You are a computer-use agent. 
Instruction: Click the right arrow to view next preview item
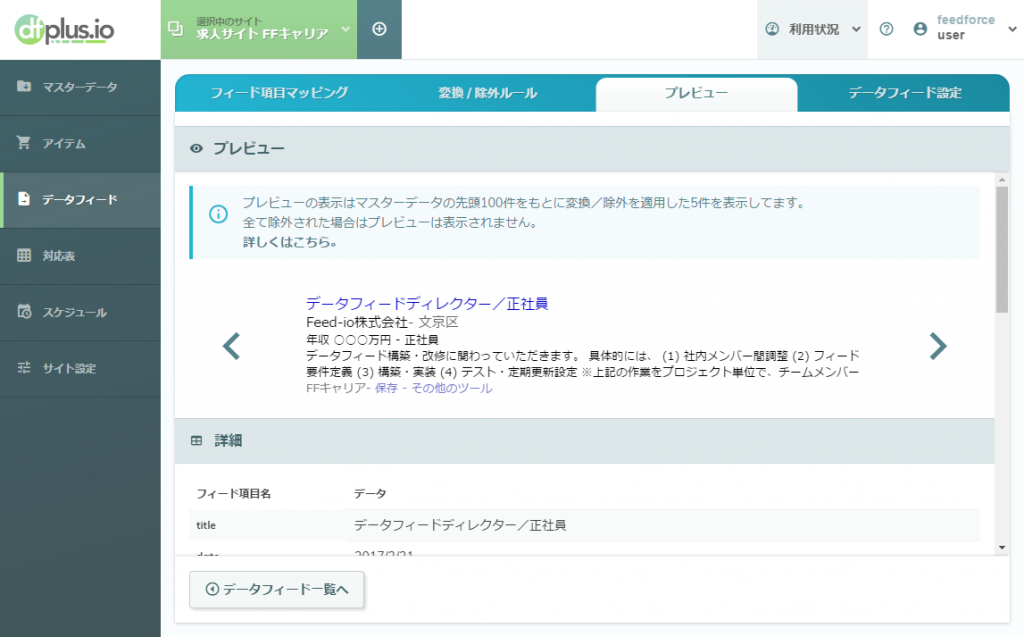(938, 346)
